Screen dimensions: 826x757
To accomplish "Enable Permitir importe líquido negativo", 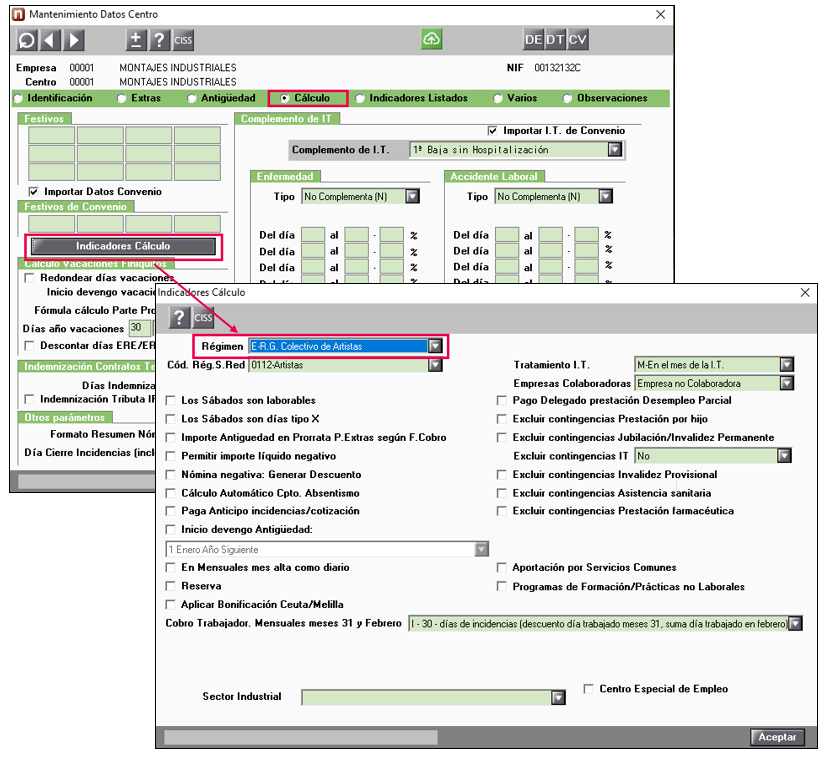I will coord(171,456).
